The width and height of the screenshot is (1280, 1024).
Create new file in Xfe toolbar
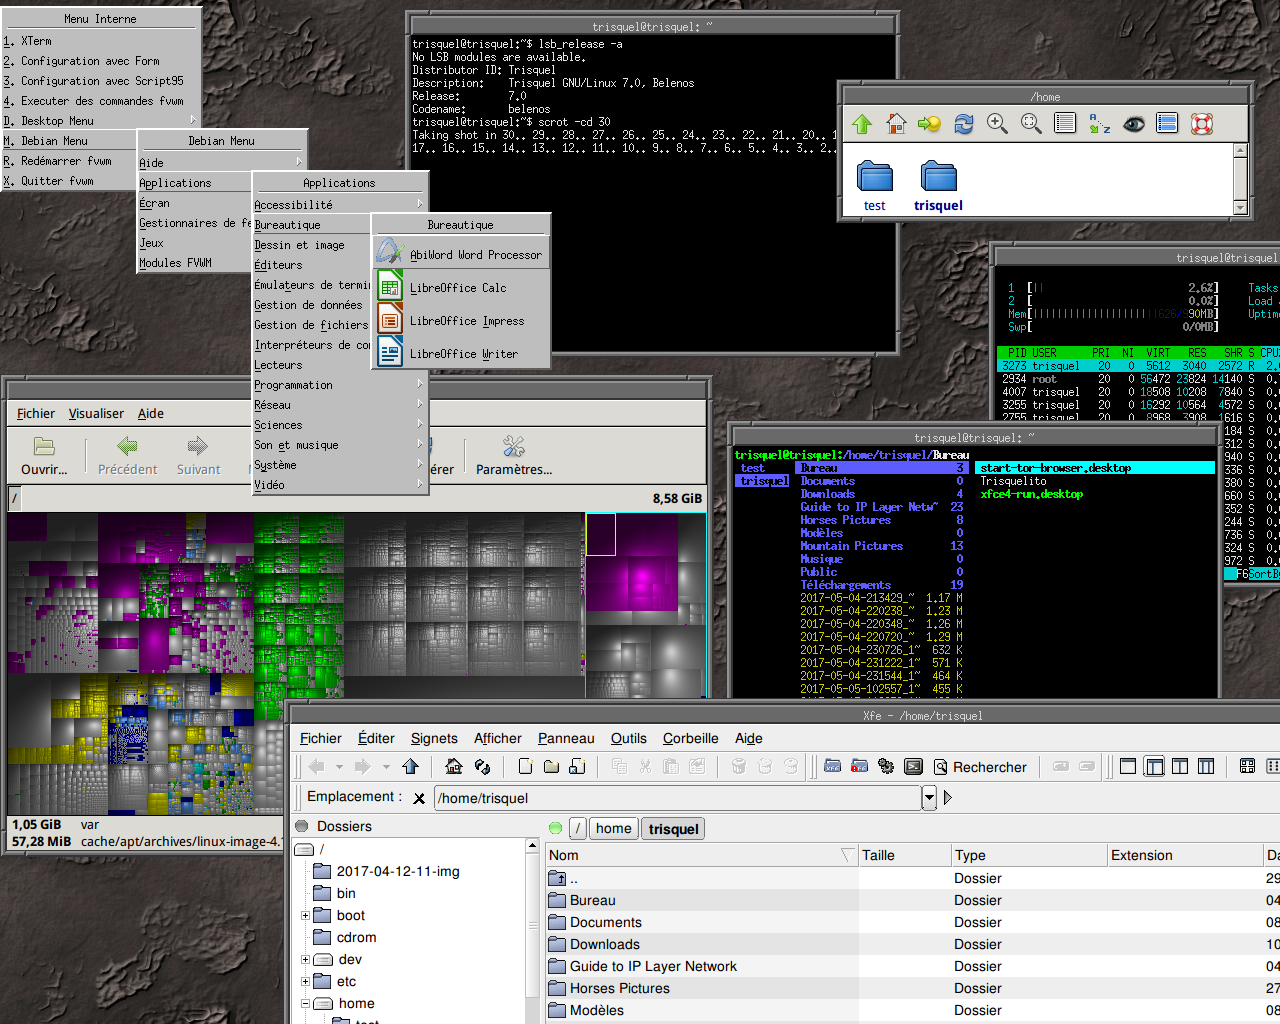tap(525, 767)
